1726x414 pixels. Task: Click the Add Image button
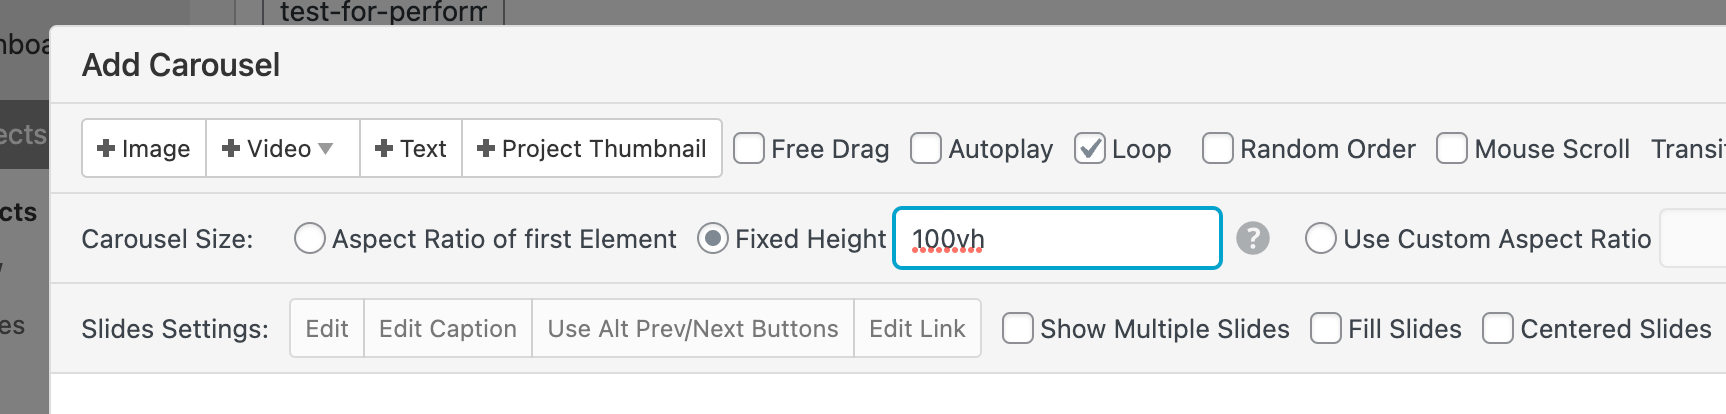click(x=144, y=149)
